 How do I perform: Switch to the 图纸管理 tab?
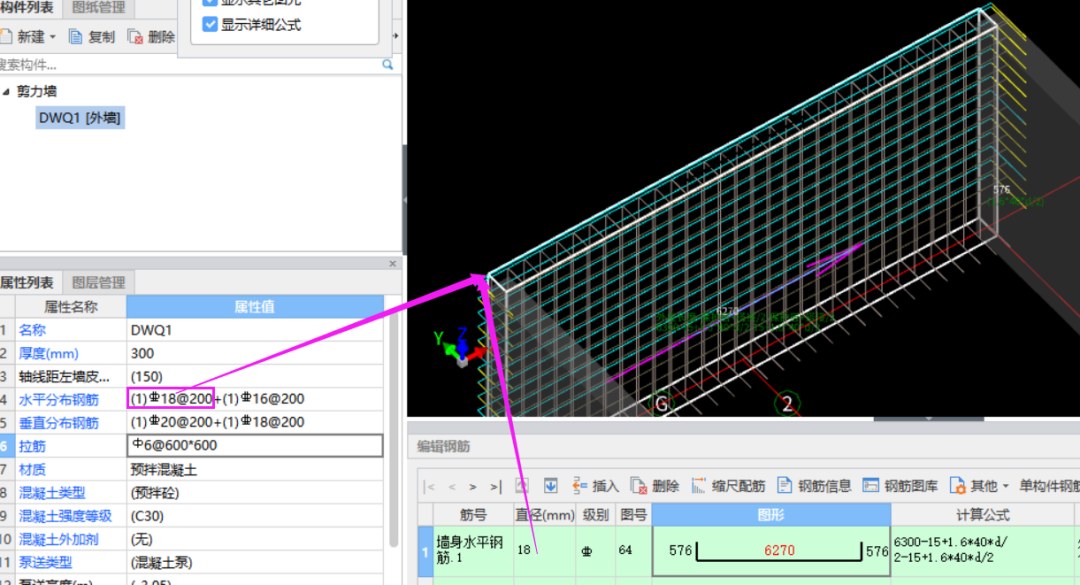point(99,8)
